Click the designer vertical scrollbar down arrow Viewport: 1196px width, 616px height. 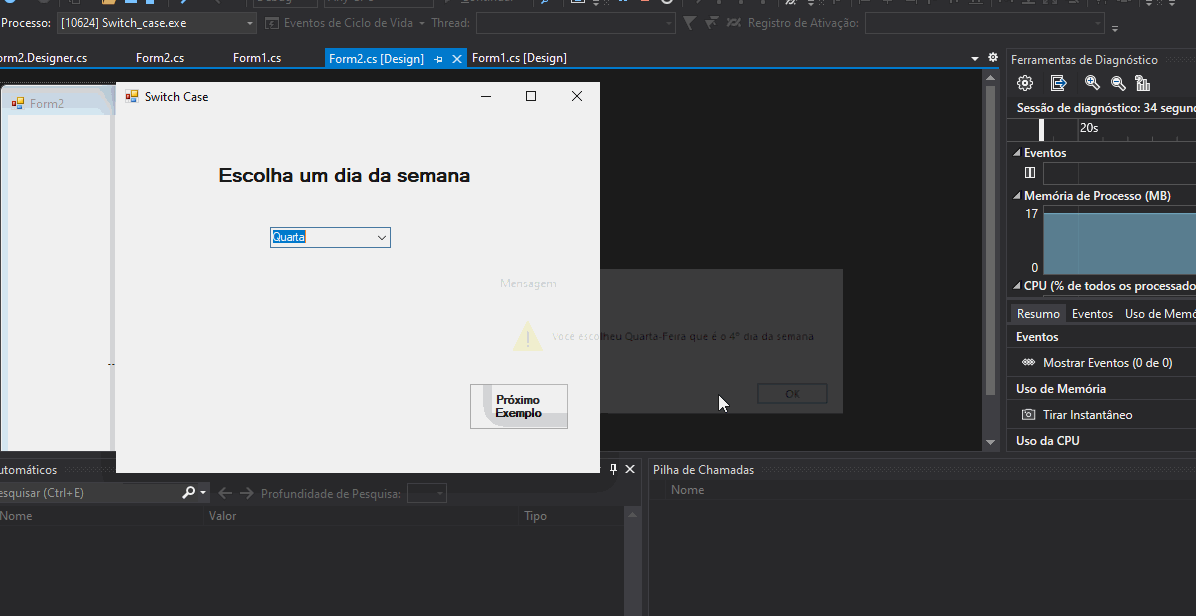(990, 441)
